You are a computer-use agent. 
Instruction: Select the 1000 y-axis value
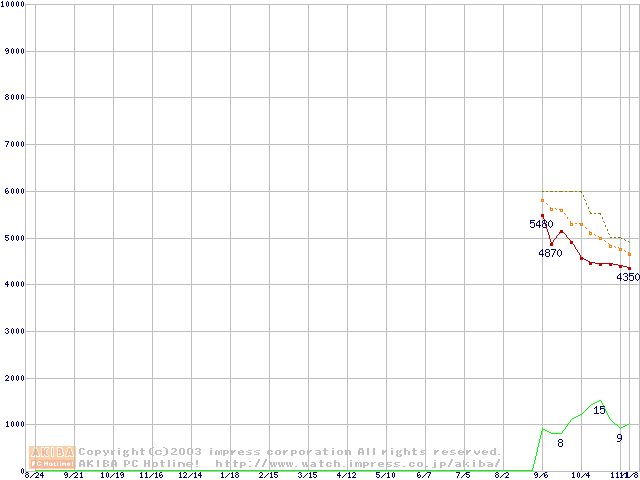click(x=12, y=424)
